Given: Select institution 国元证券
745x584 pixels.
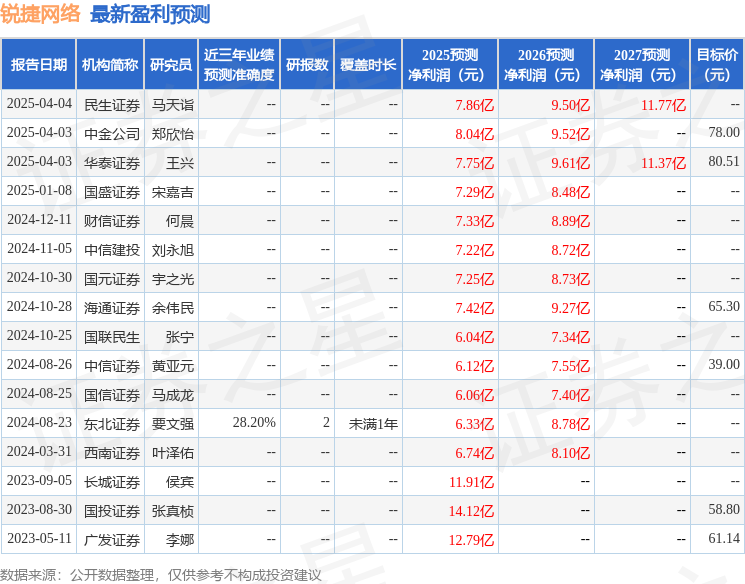Looking at the screenshot, I should [x=112, y=279].
